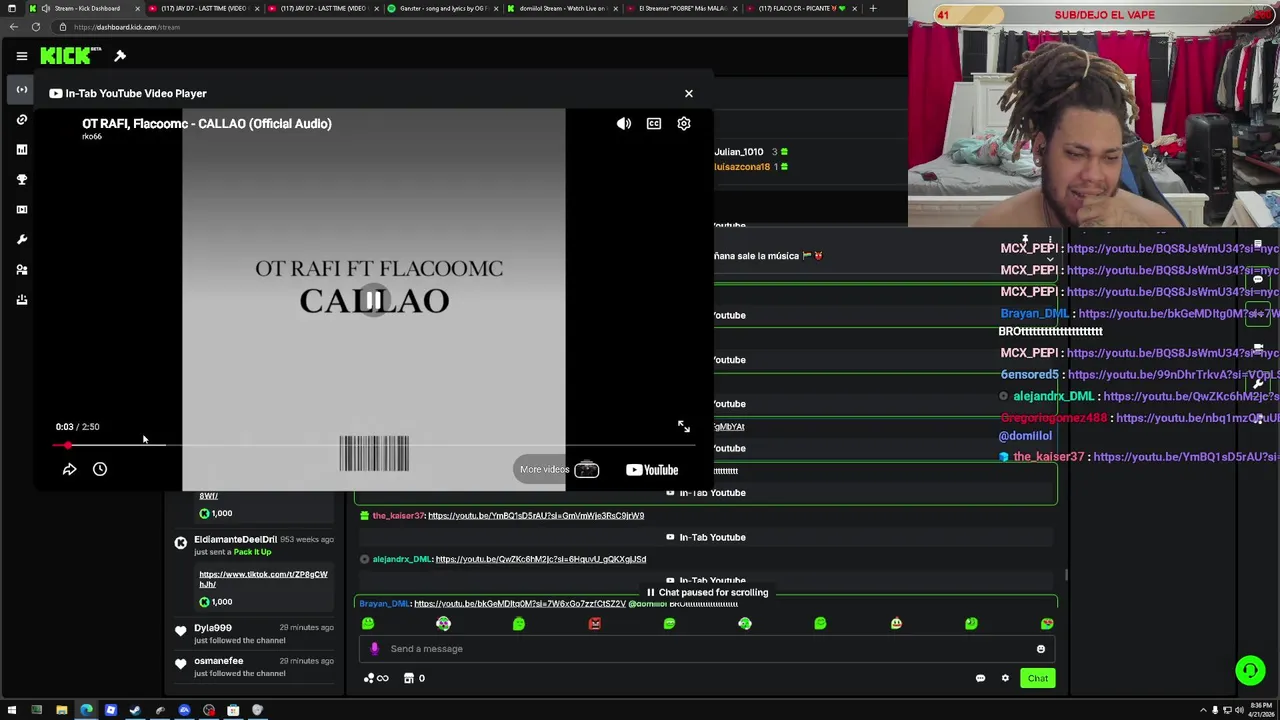Open the Windows Start menu

pos(12,710)
